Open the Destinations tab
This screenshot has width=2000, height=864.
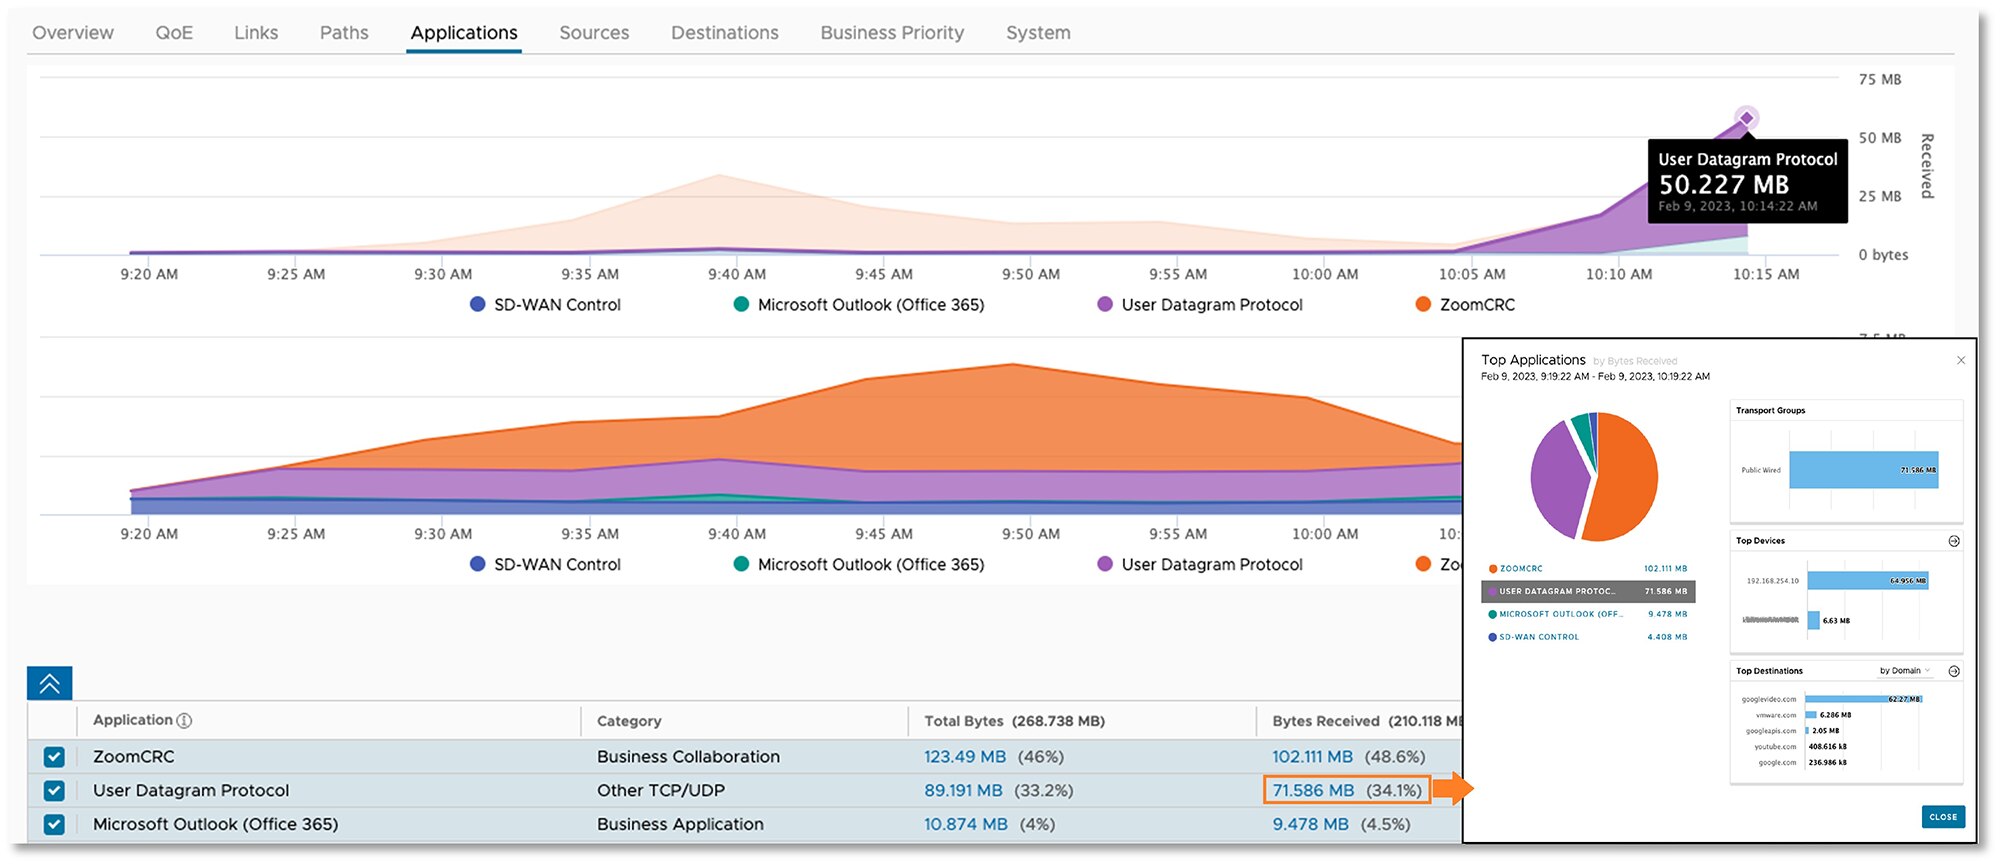pos(724,33)
